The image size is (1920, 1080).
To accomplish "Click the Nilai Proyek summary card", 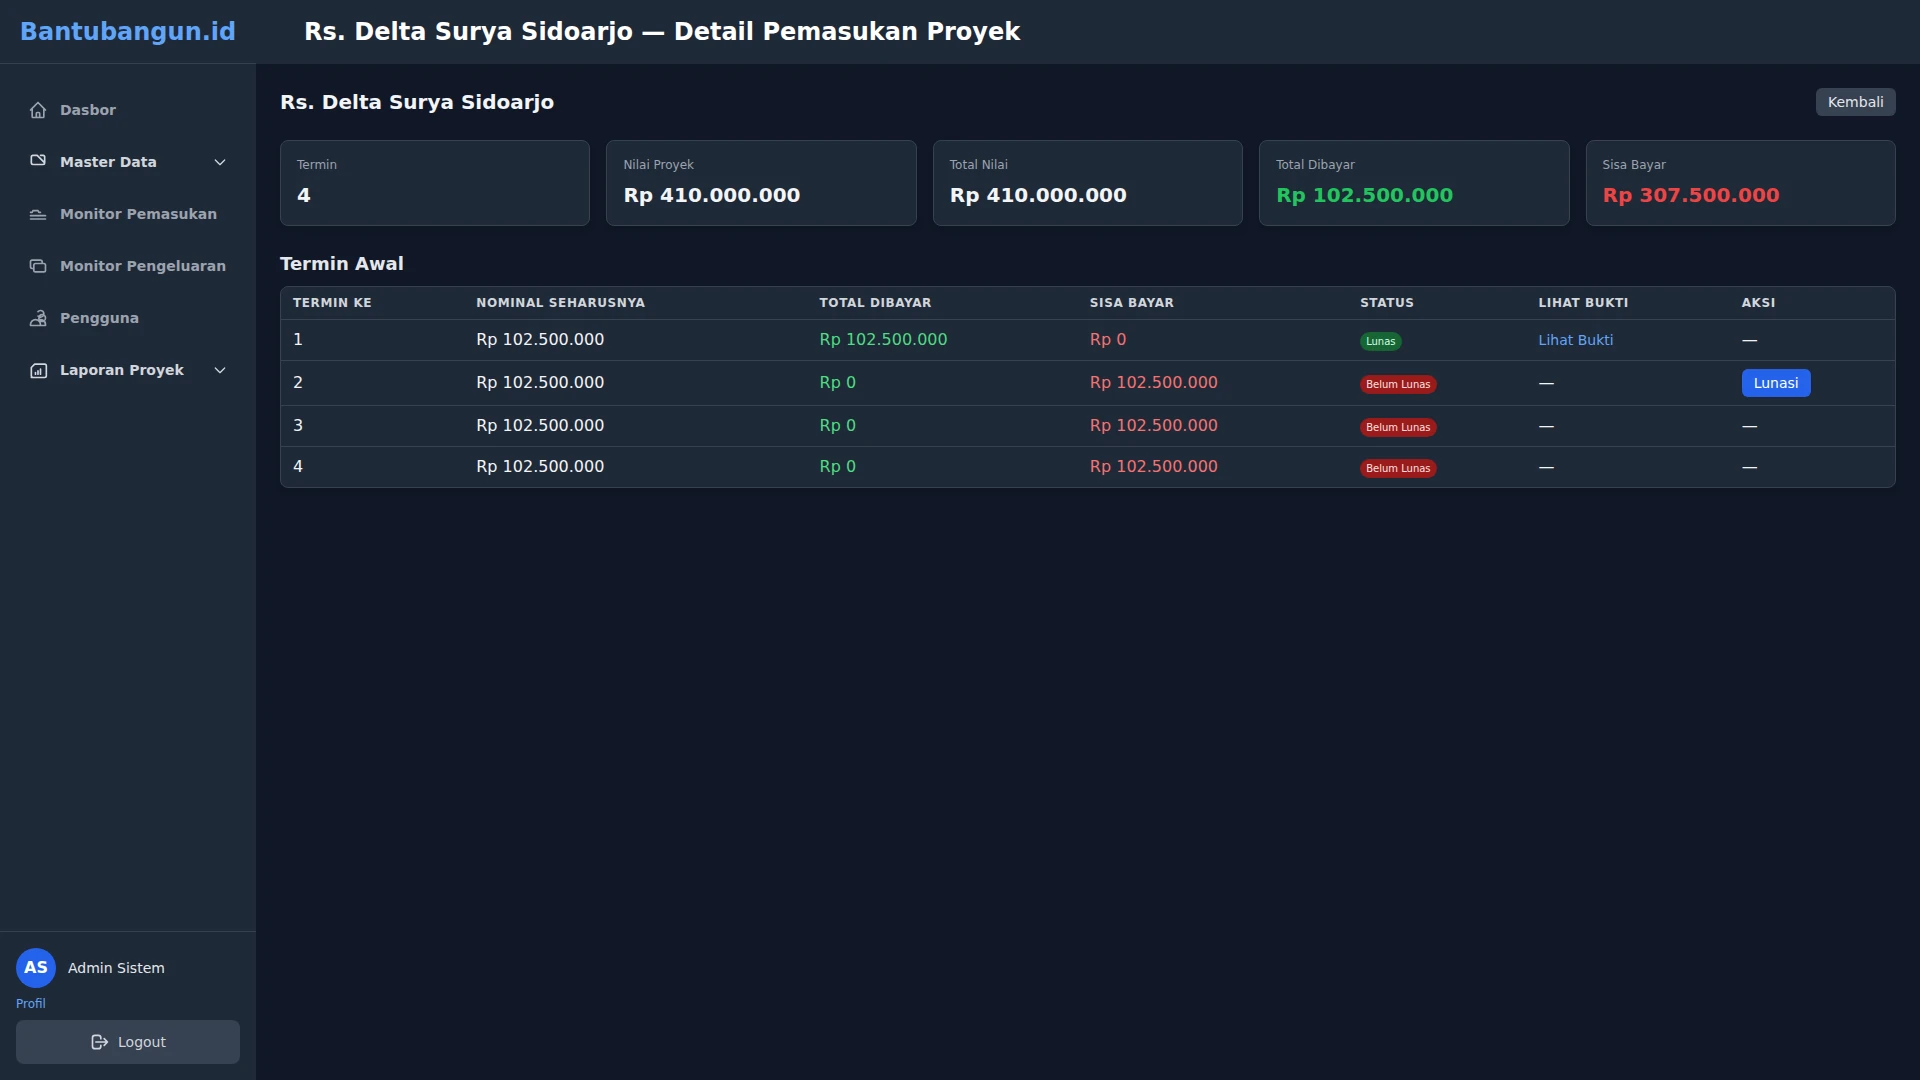I will tap(761, 183).
